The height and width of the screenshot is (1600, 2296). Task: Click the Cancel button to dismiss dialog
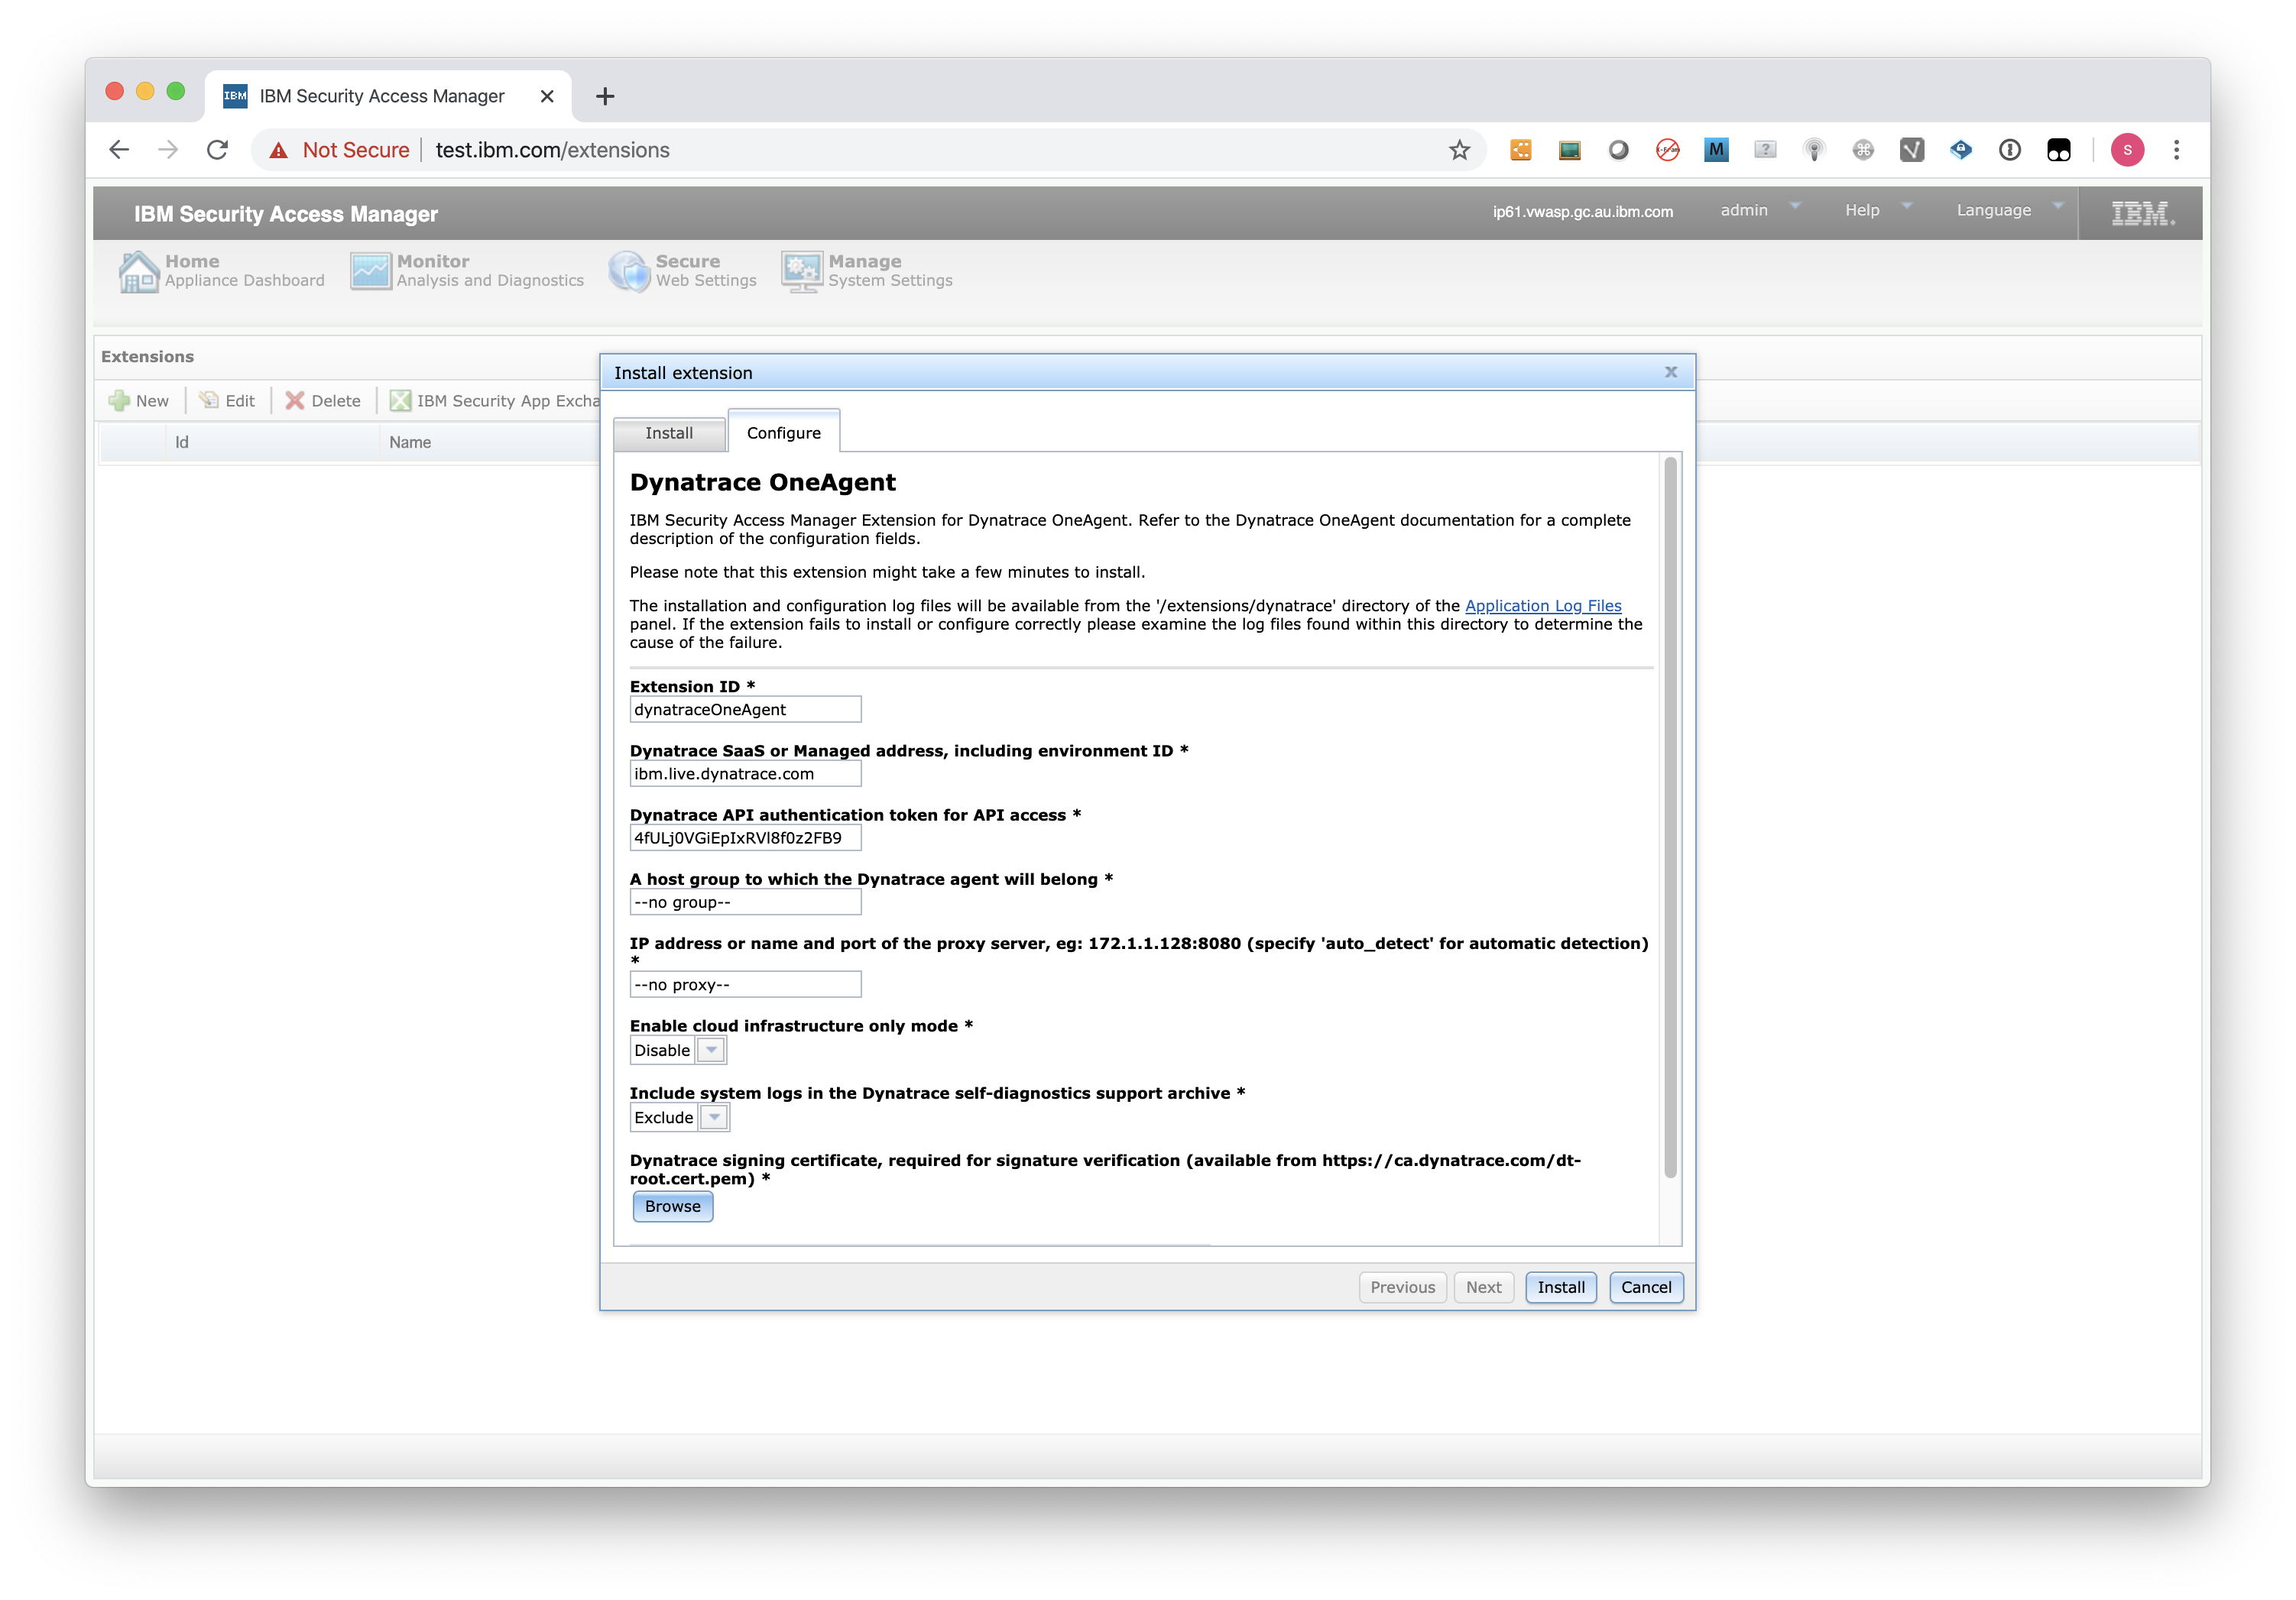pyautogui.click(x=1642, y=1286)
